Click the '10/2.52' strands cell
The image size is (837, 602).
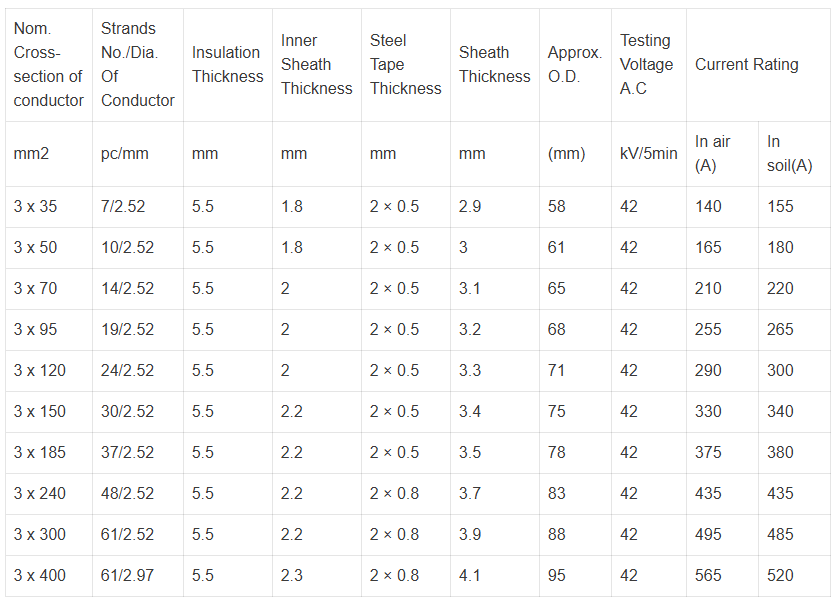coord(128,247)
